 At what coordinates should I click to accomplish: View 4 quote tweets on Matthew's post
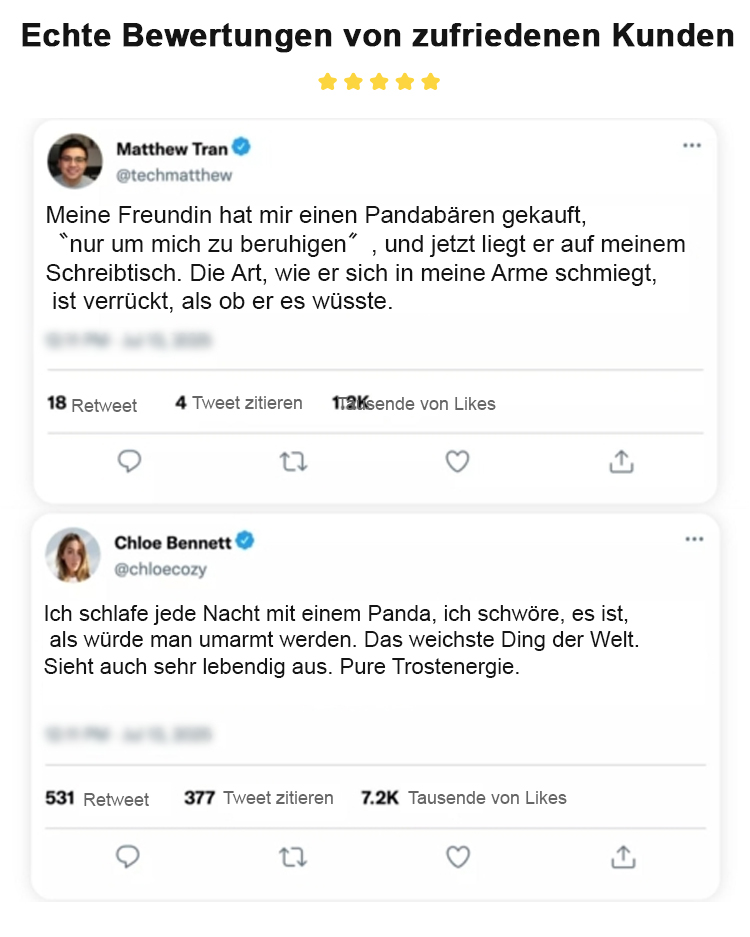(x=239, y=403)
